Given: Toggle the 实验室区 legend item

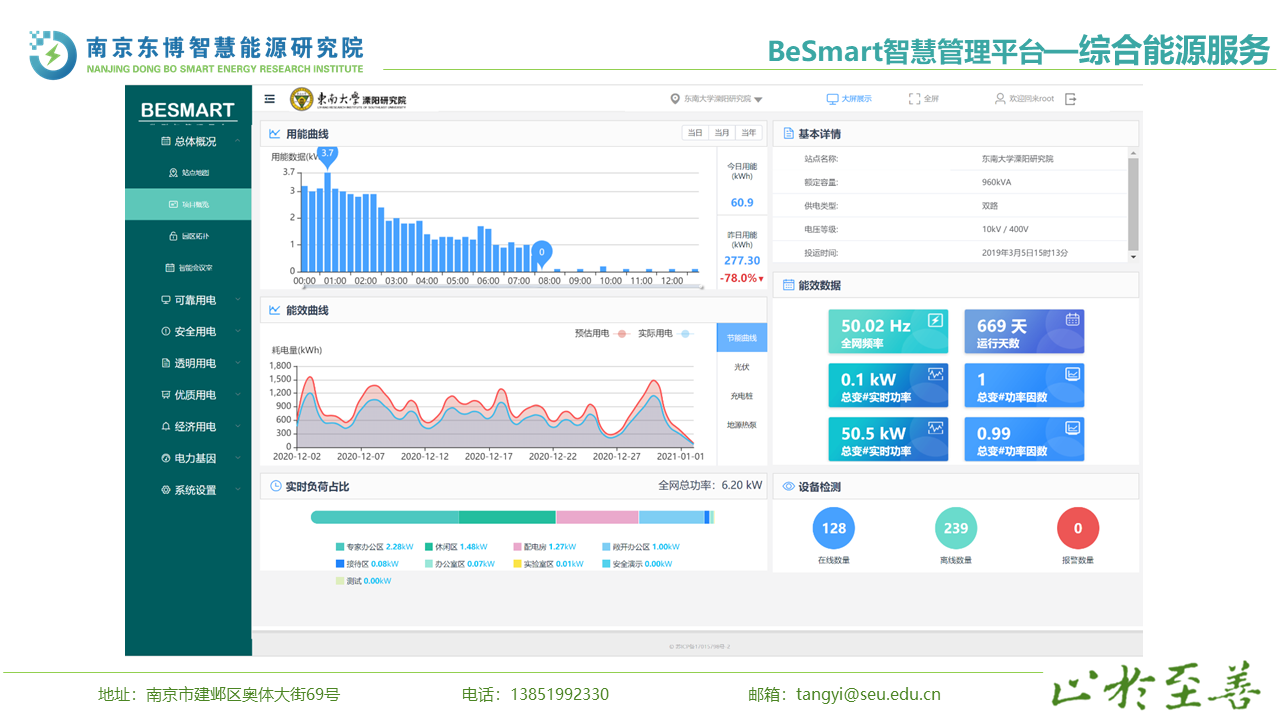Looking at the screenshot, I should pos(548,564).
